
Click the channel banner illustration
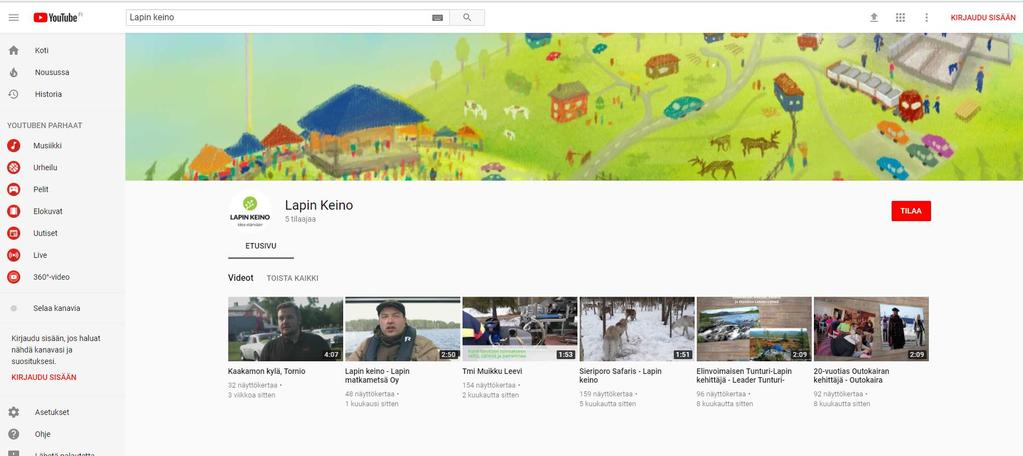(574, 107)
